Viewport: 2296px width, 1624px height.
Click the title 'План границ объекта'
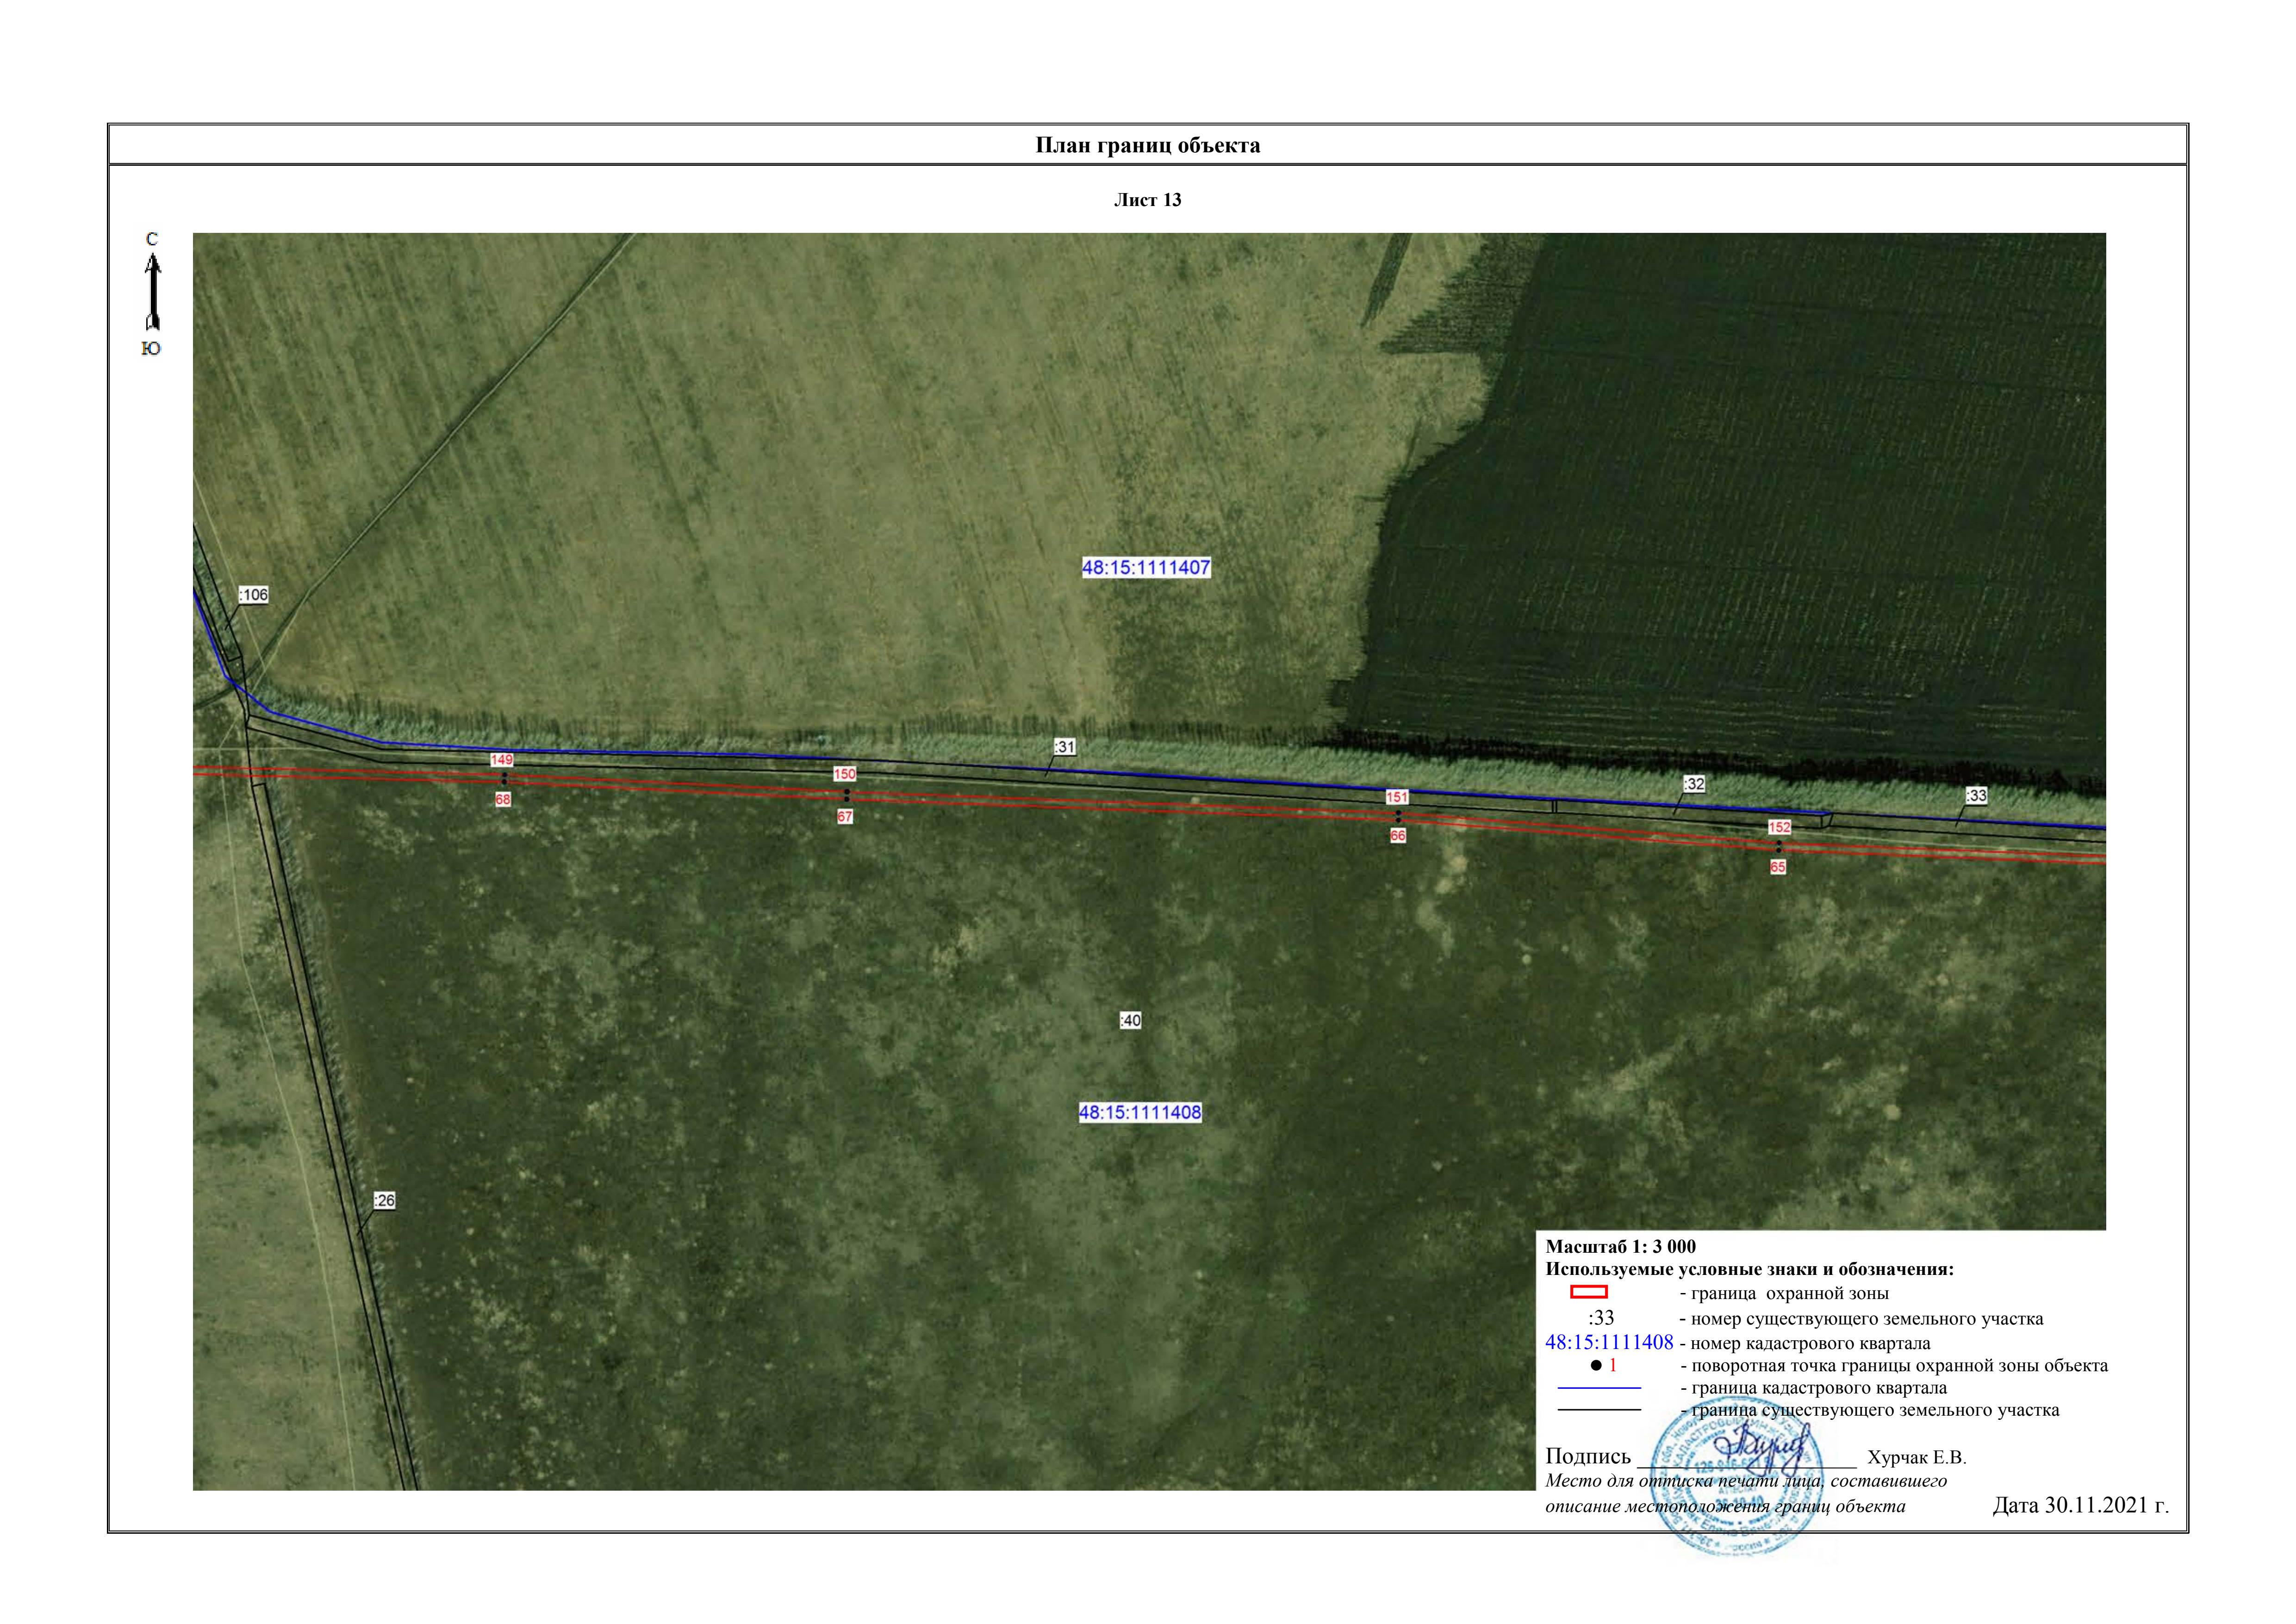(x=1147, y=145)
